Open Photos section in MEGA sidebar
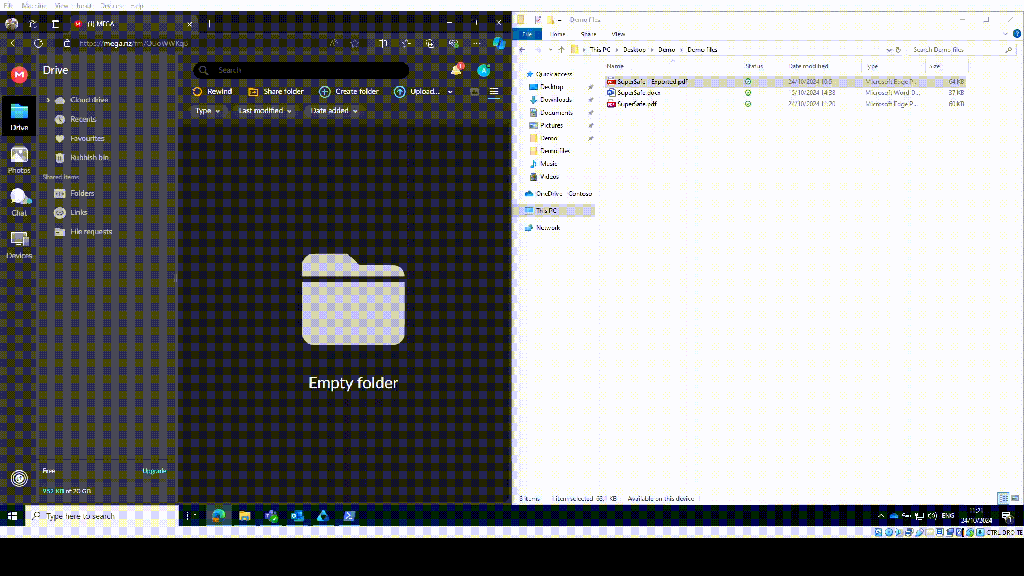Viewport: 1024px width, 576px height. tap(19, 159)
